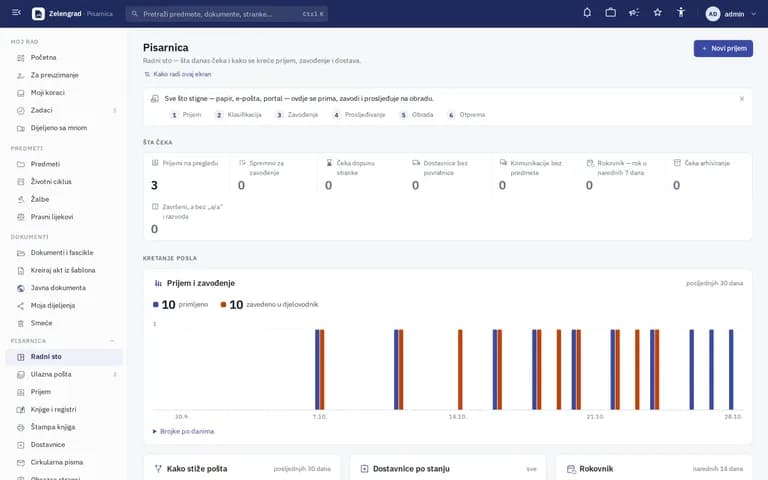Open Zadaci in sidebar
This screenshot has height=480, width=768.
[x=64, y=110]
